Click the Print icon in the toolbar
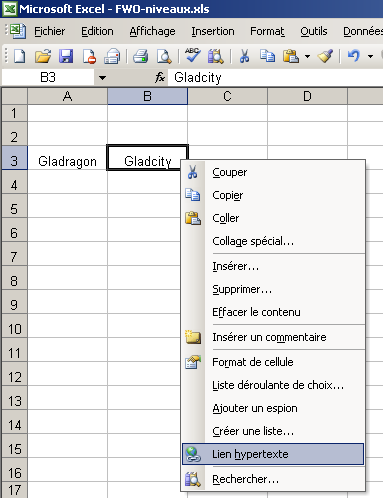The width and height of the screenshot is (383, 498). click(x=140, y=56)
